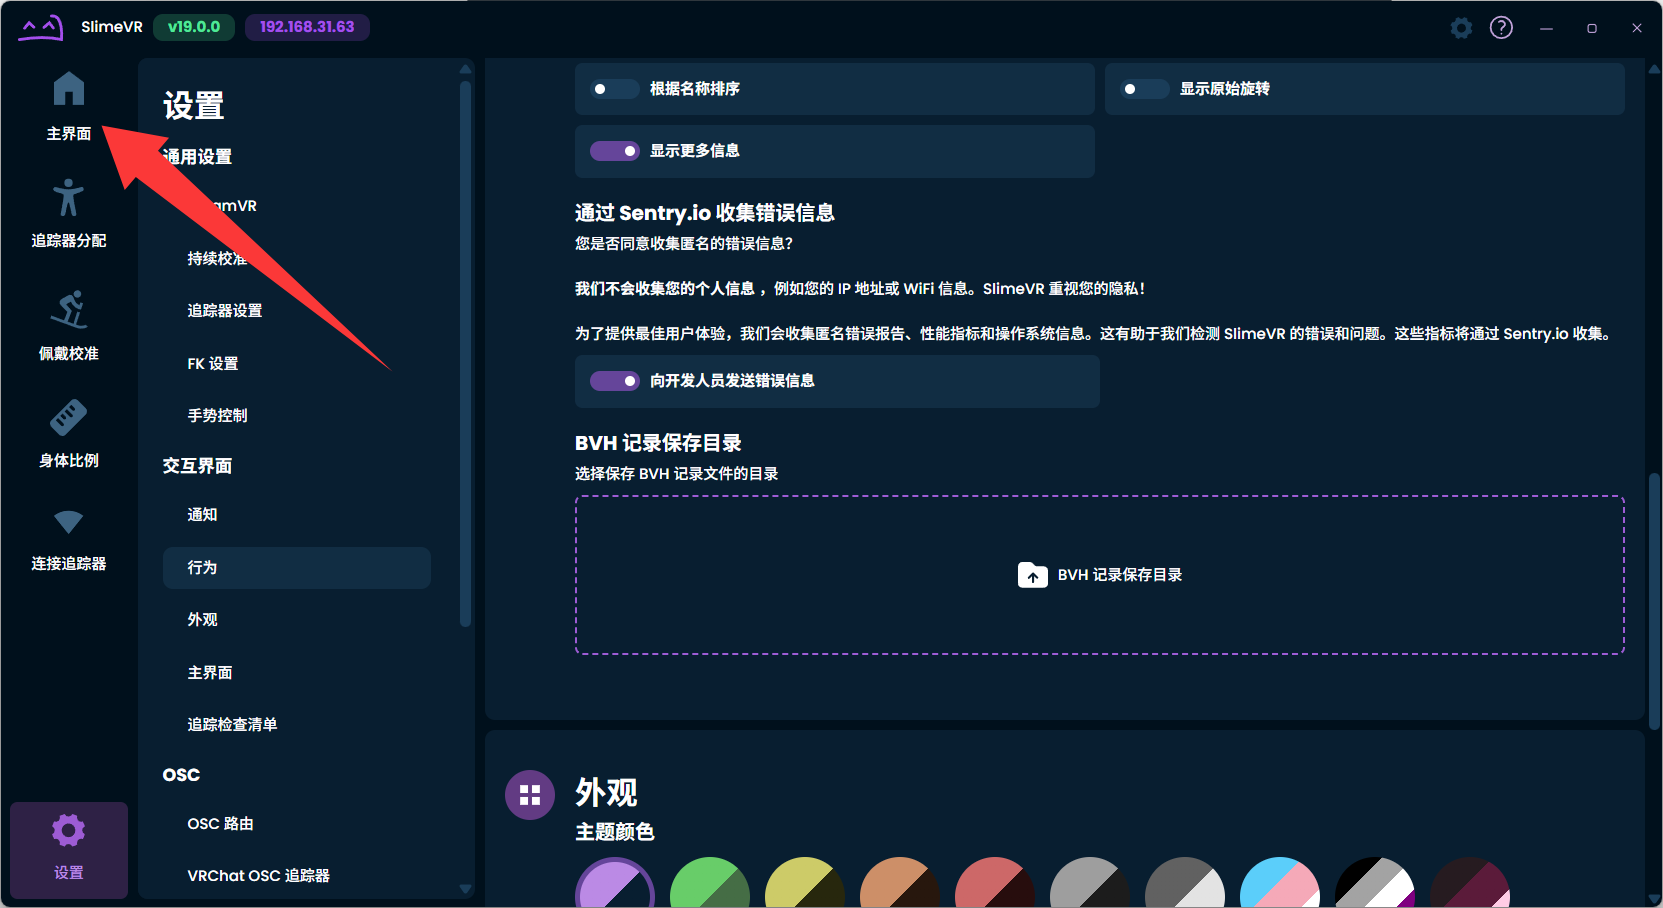Select 追踪器设置 in the settings list
1663x908 pixels.
point(297,311)
